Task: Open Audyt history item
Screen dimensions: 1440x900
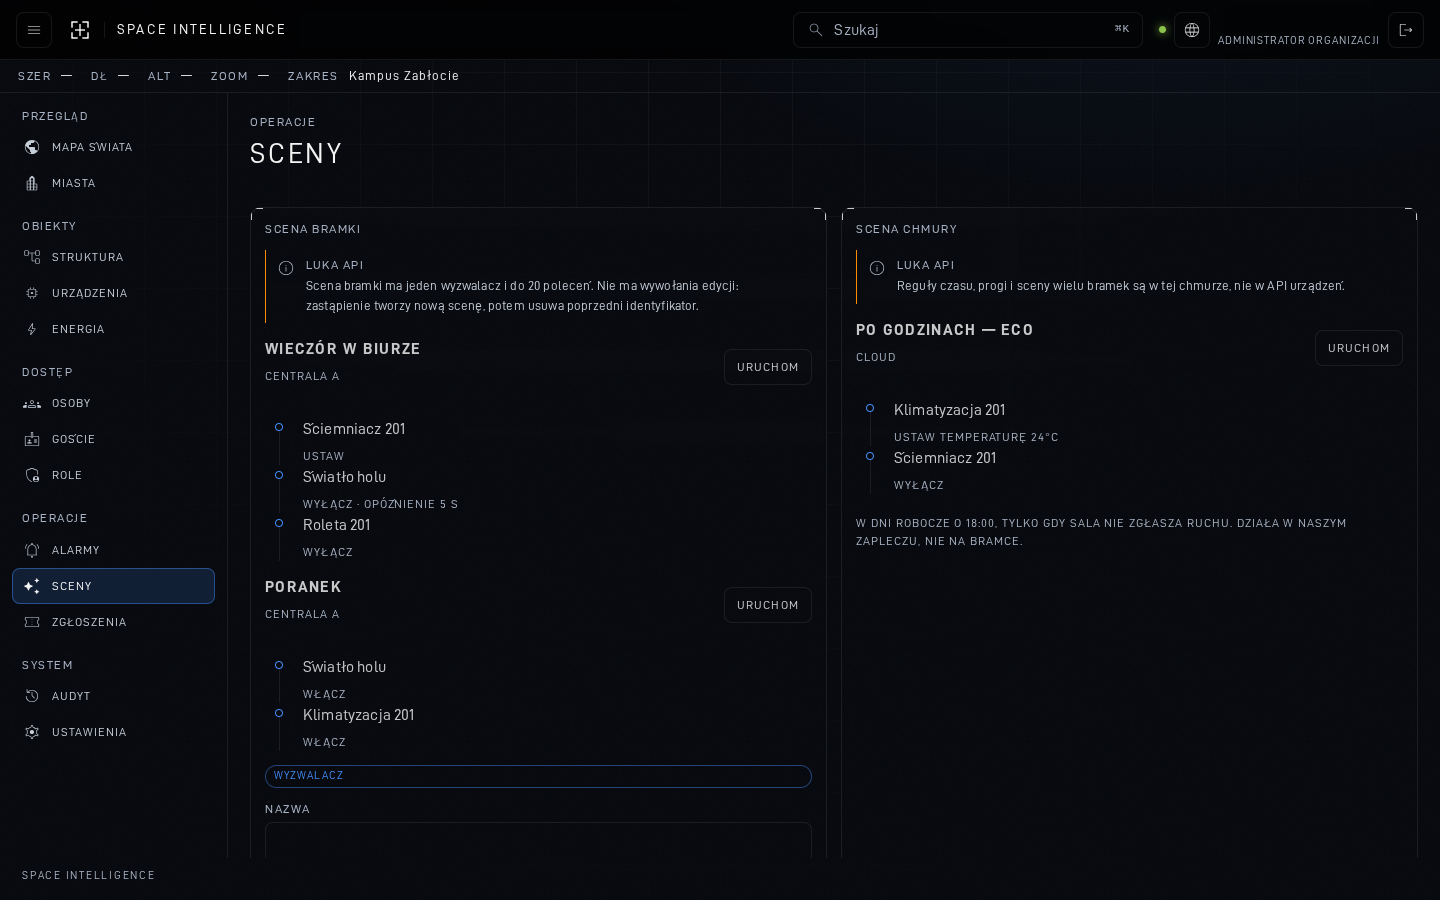Action: coord(113,696)
